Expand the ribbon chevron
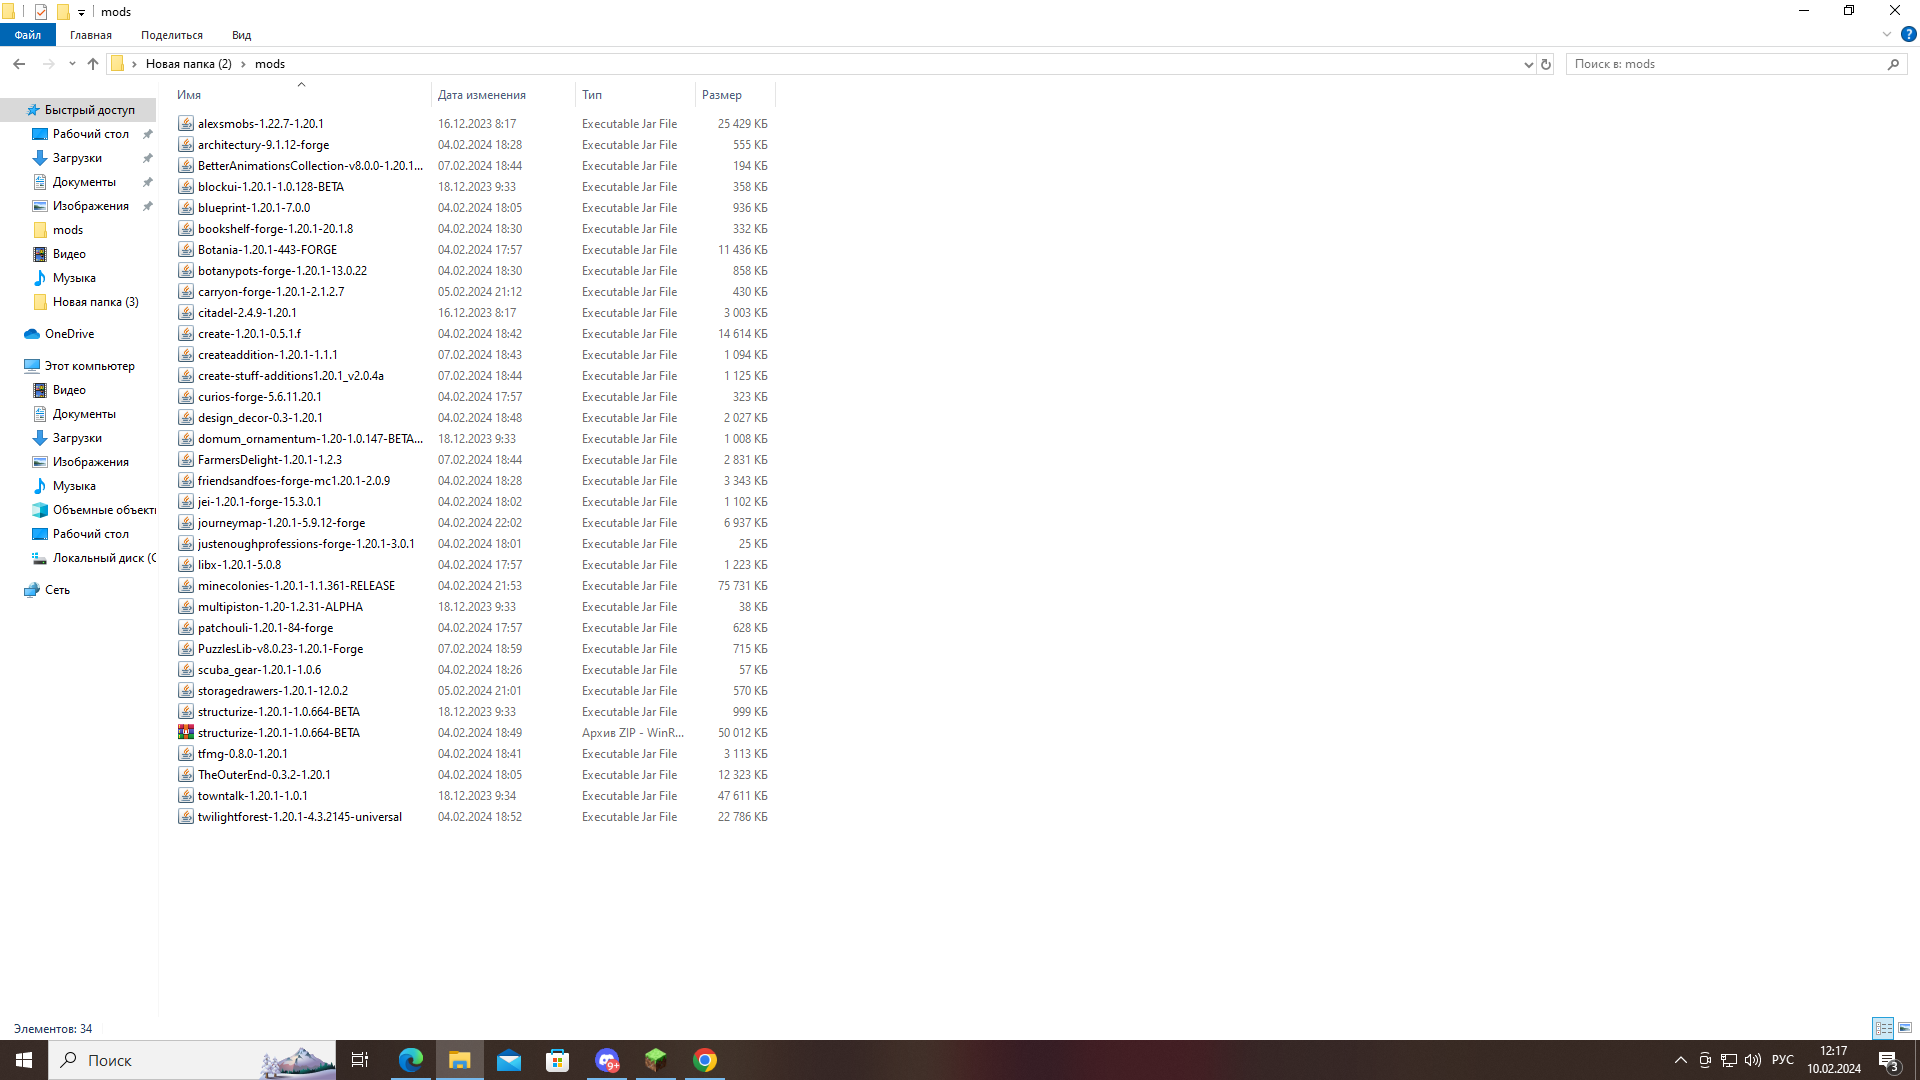 1887,34
